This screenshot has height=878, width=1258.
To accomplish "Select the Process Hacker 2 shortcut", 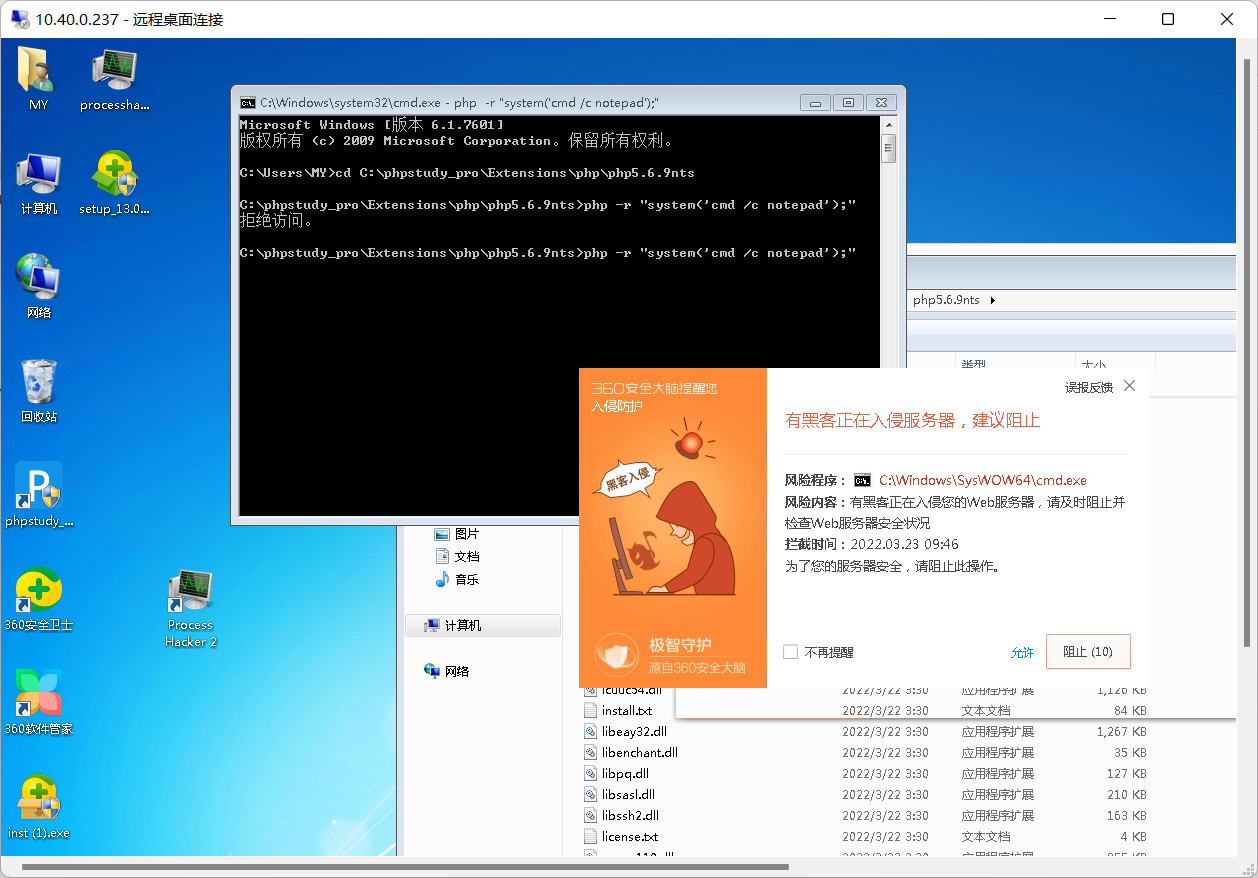I will (191, 608).
